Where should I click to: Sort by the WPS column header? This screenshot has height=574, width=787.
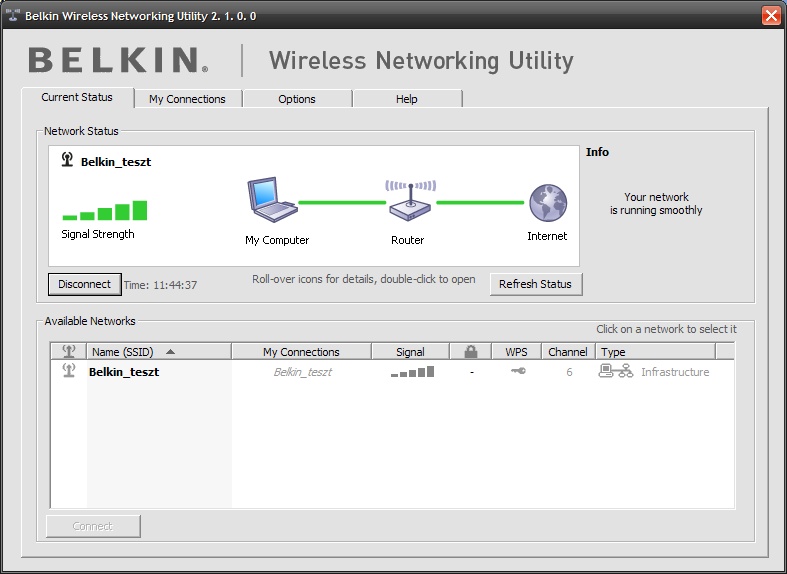(516, 352)
